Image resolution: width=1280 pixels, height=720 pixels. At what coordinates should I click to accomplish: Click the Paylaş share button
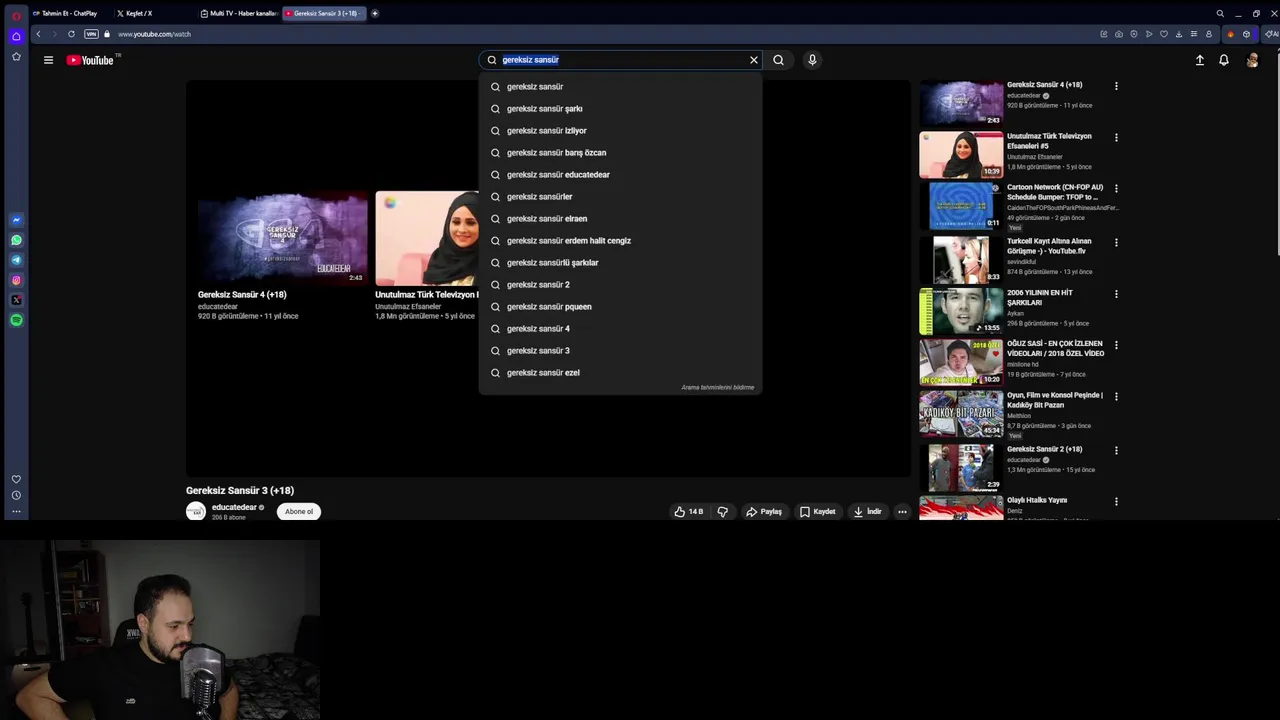pyautogui.click(x=764, y=512)
